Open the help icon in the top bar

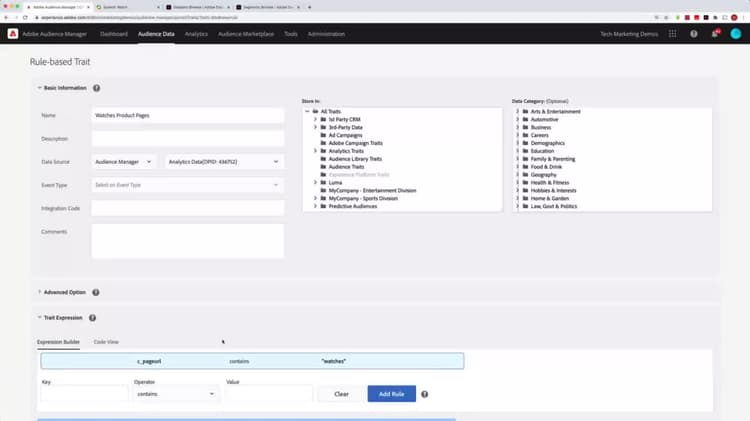[694, 34]
